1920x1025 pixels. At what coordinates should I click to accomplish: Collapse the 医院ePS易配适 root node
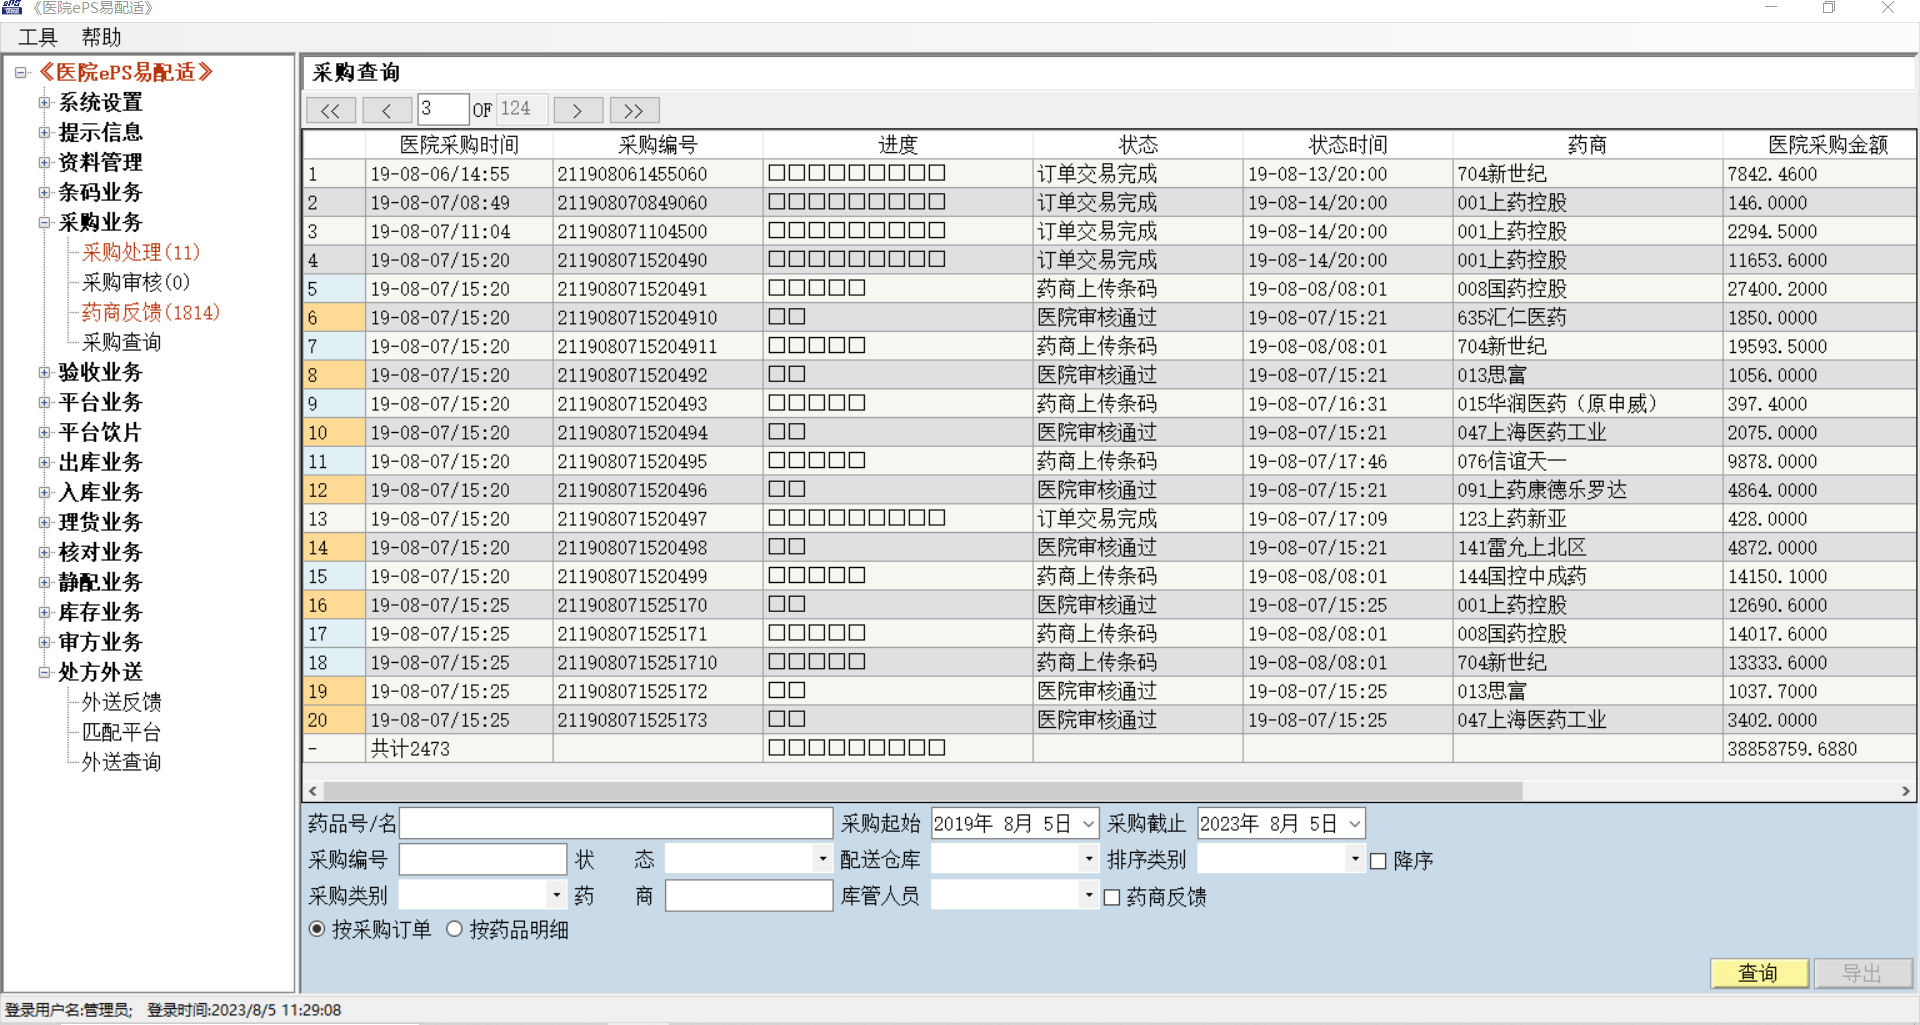click(x=20, y=72)
